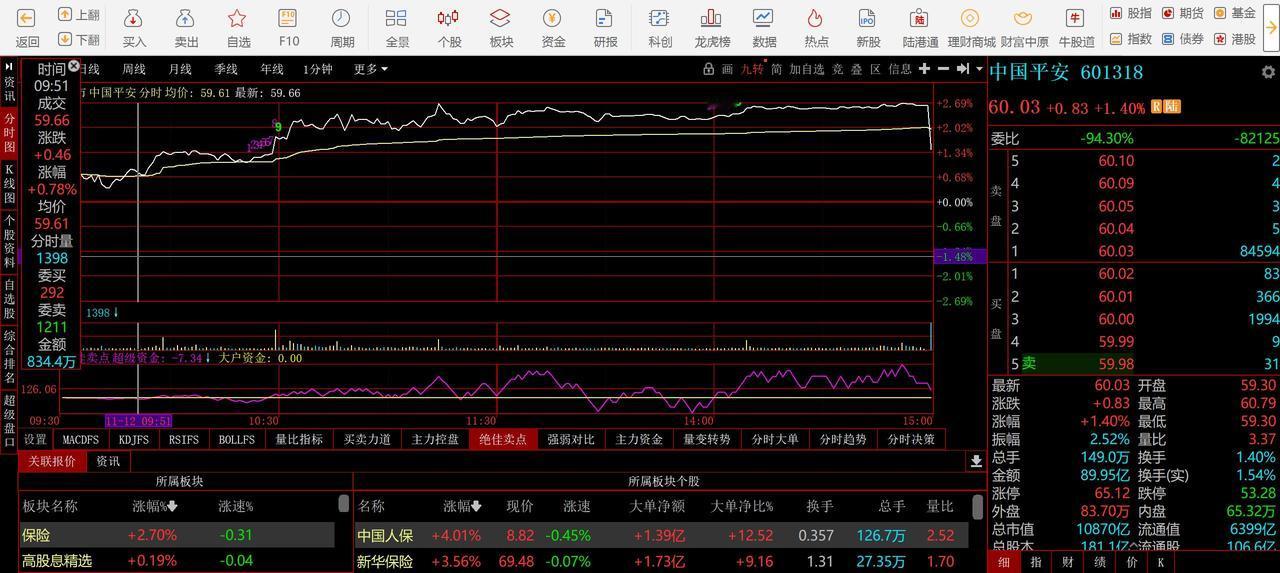Click the 资金 capital flow icon
The image size is (1280, 573).
553,18
